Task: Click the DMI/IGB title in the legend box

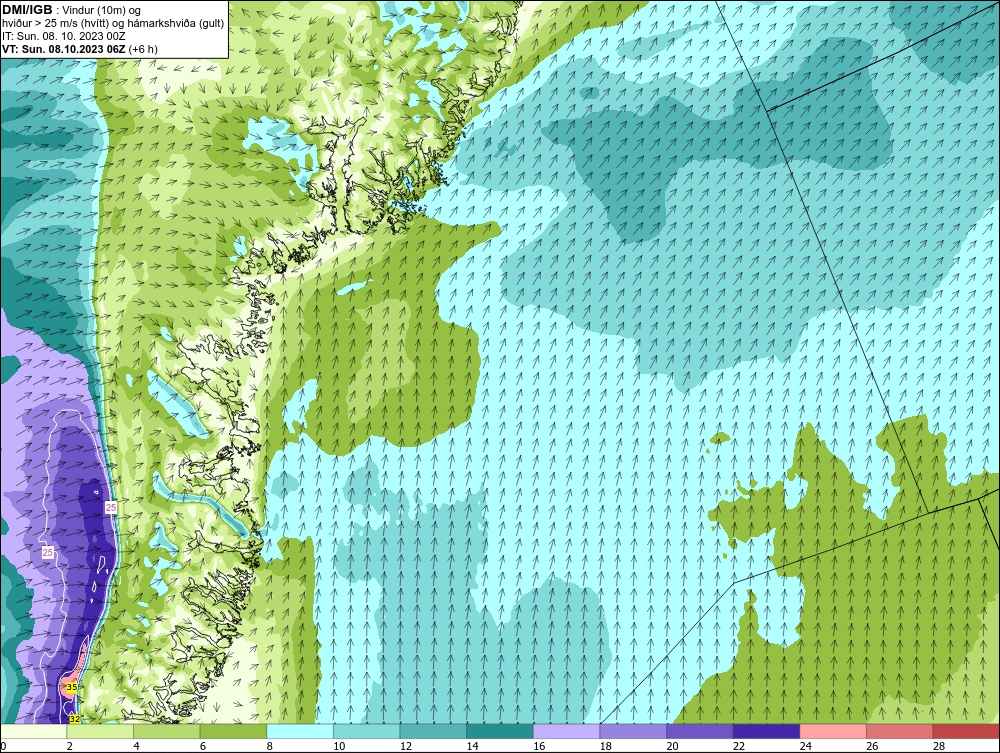Action: [x=27, y=10]
